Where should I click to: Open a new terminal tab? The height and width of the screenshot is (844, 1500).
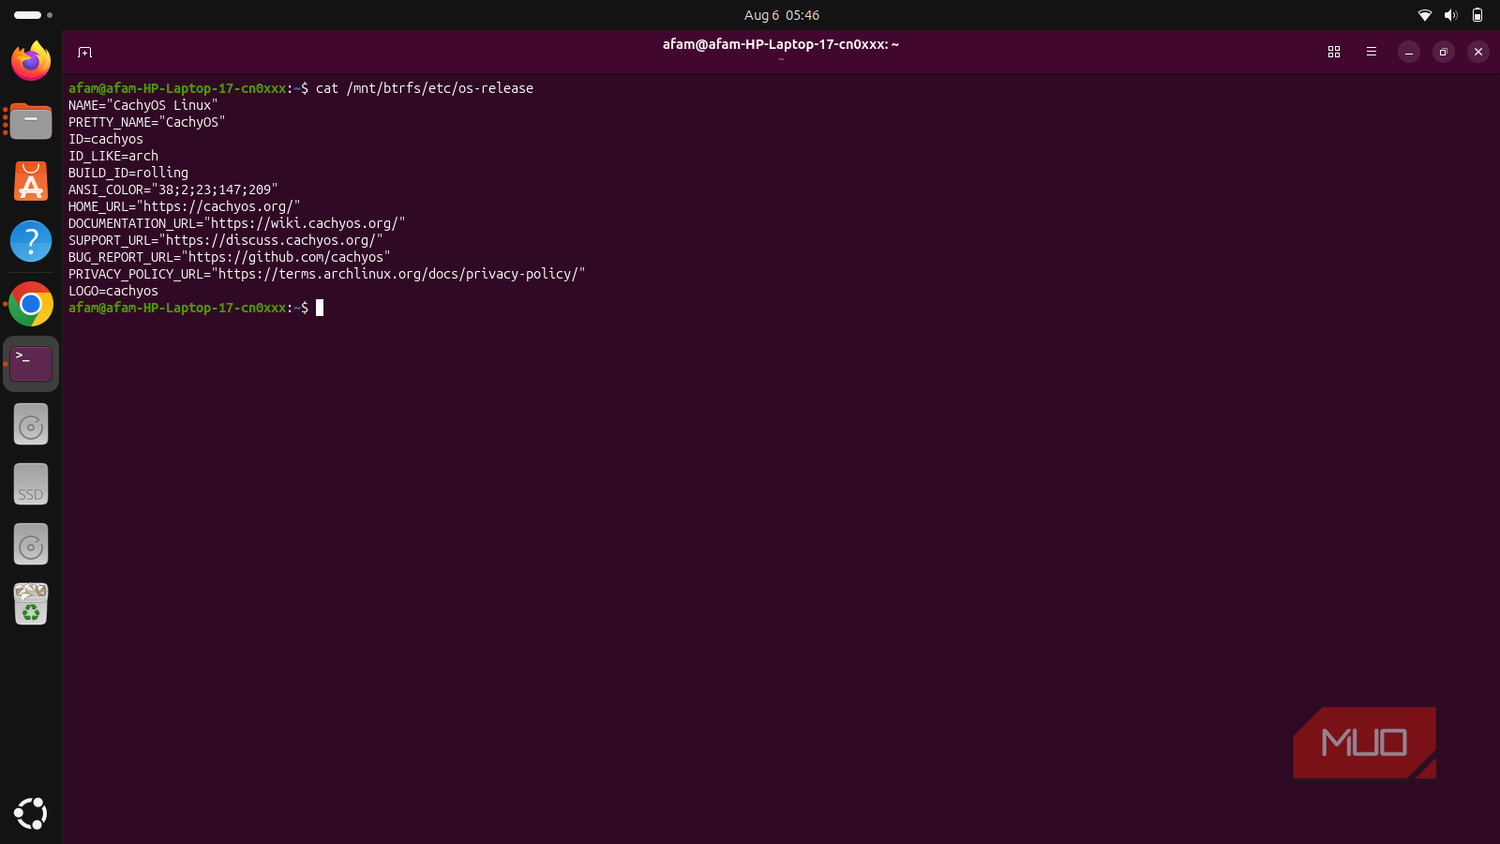pyautogui.click(x=85, y=52)
